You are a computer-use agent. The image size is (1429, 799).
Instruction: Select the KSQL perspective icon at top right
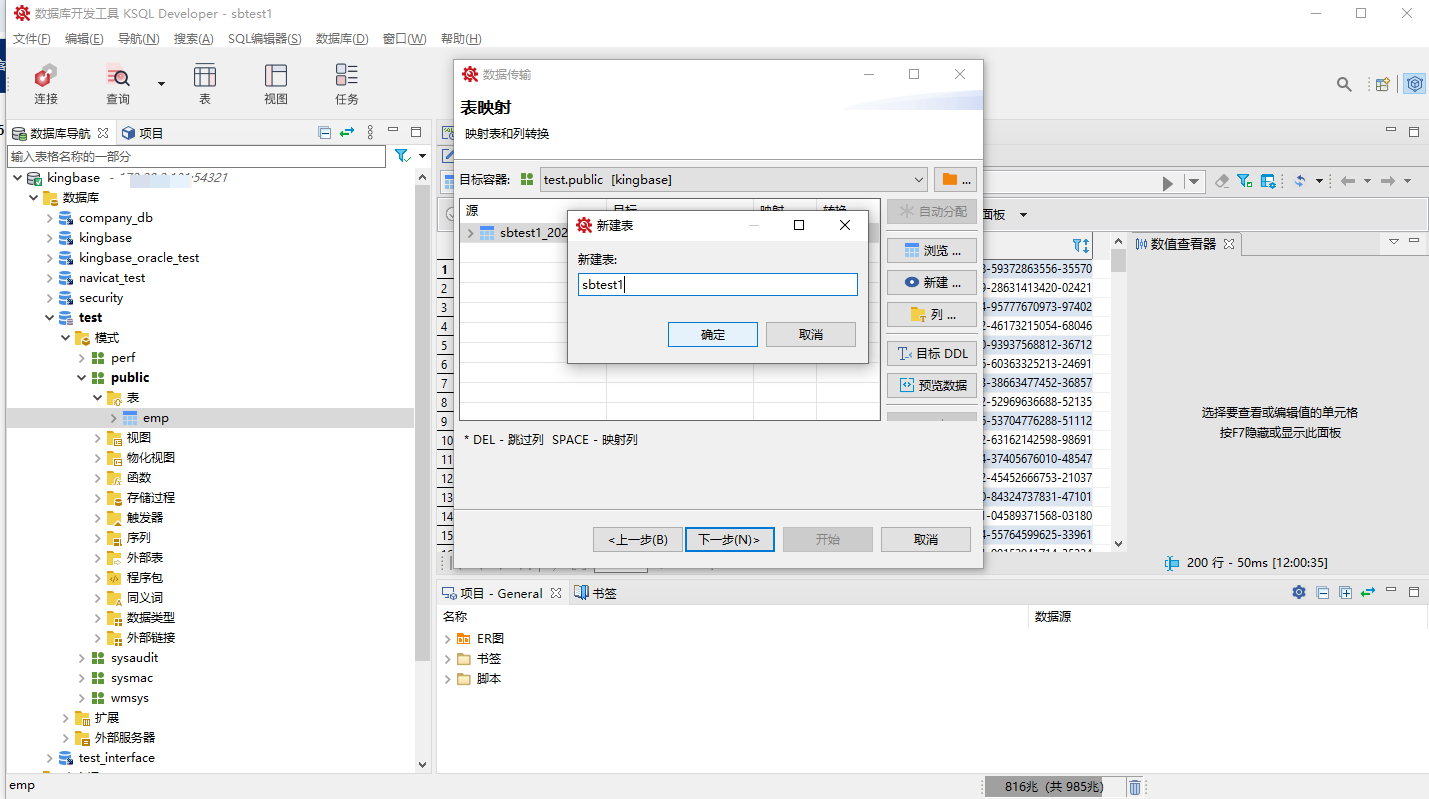[1414, 84]
